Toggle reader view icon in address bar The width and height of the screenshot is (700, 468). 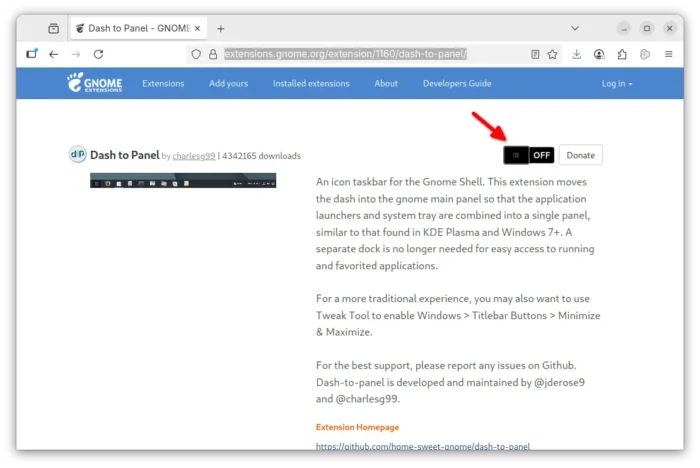(x=535, y=54)
